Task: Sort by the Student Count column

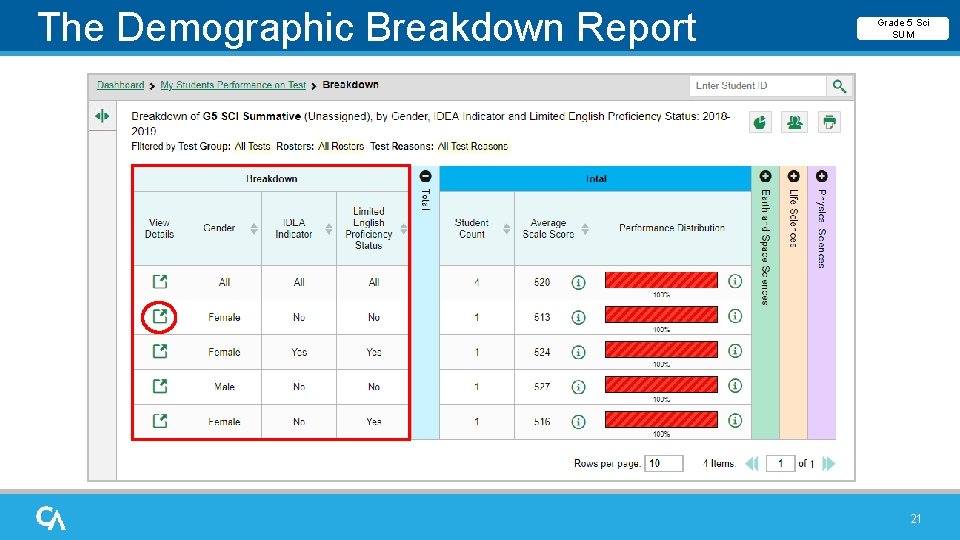Action: click(506, 229)
